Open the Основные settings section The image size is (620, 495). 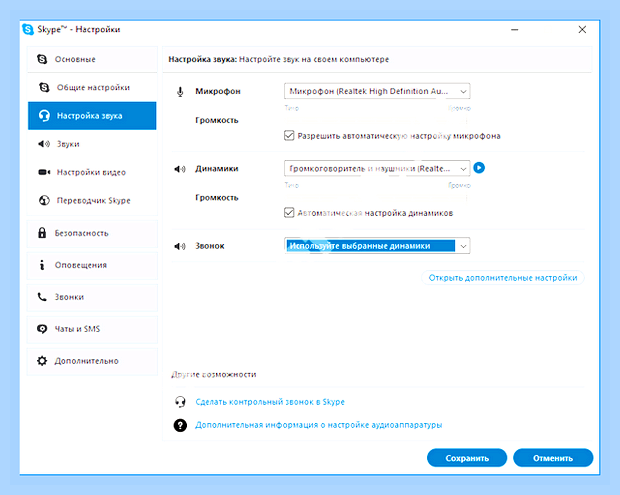(x=92, y=59)
